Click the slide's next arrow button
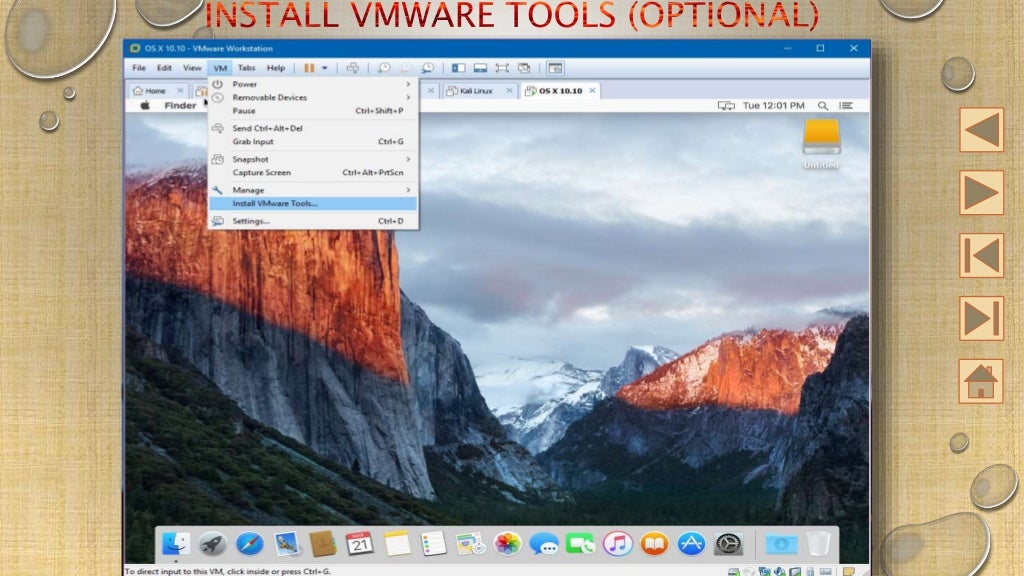 point(982,193)
